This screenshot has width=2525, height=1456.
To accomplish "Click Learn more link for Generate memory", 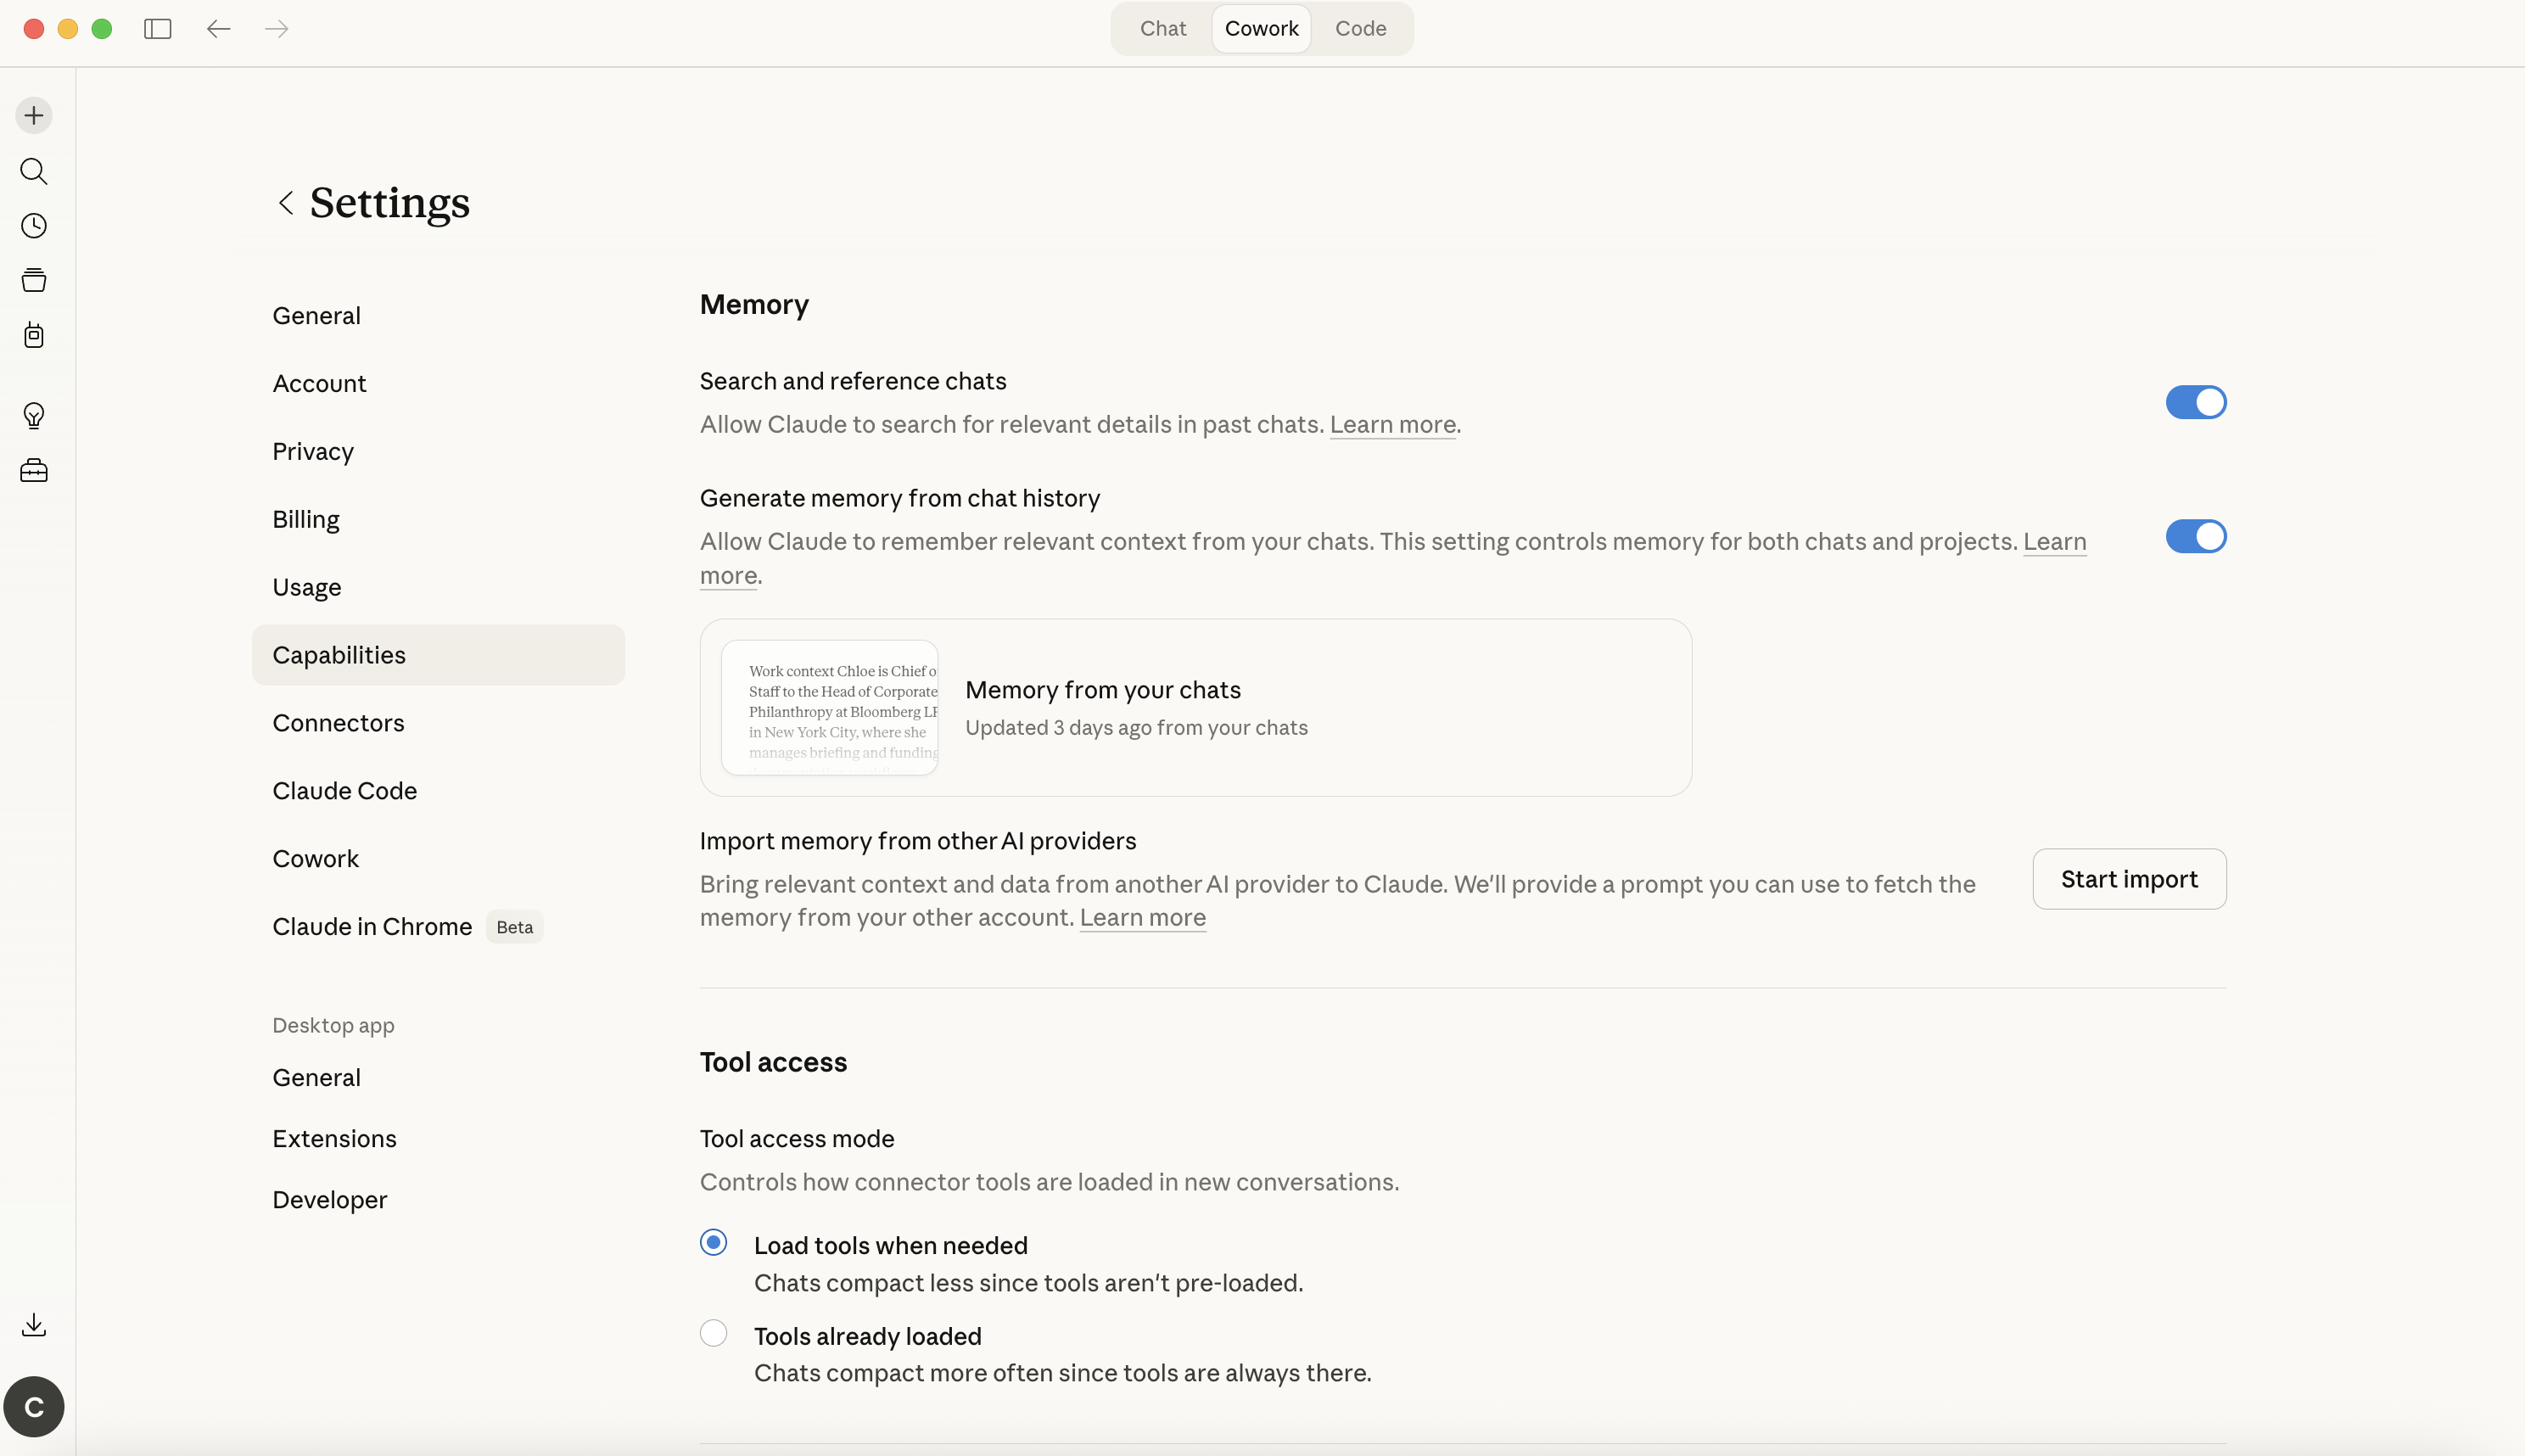I will [x=2055, y=542].
